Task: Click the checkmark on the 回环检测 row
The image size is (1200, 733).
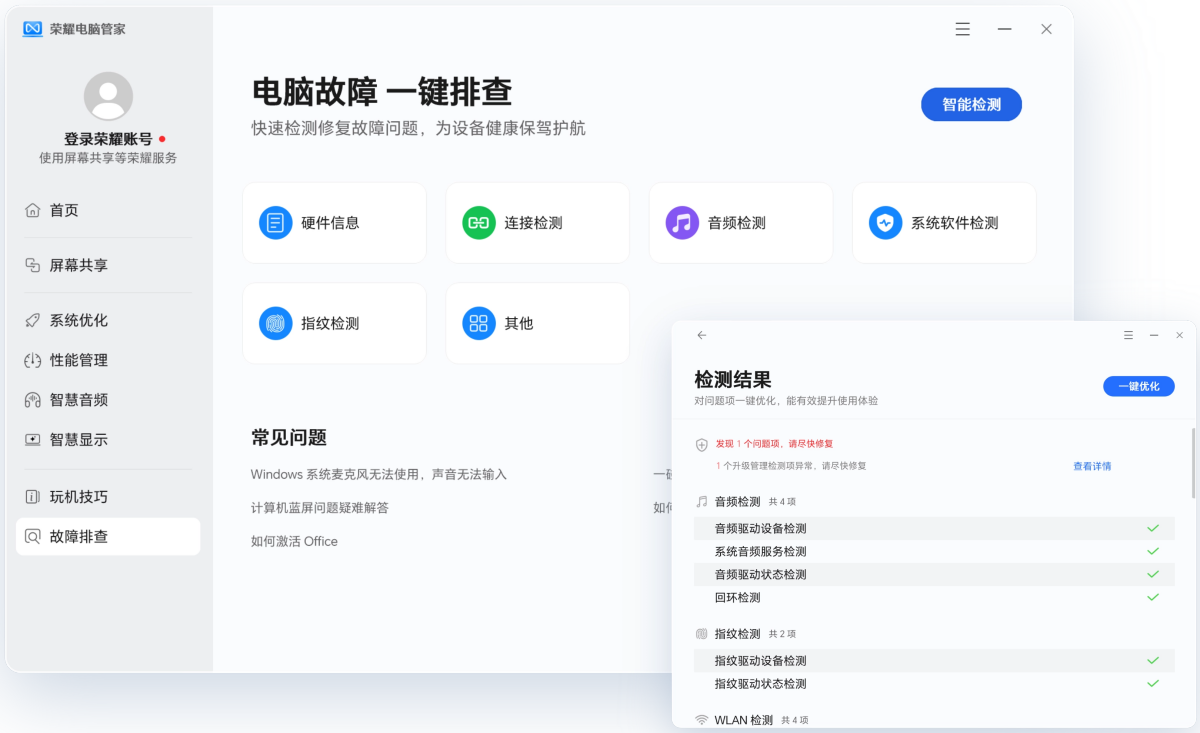Action: [1153, 597]
